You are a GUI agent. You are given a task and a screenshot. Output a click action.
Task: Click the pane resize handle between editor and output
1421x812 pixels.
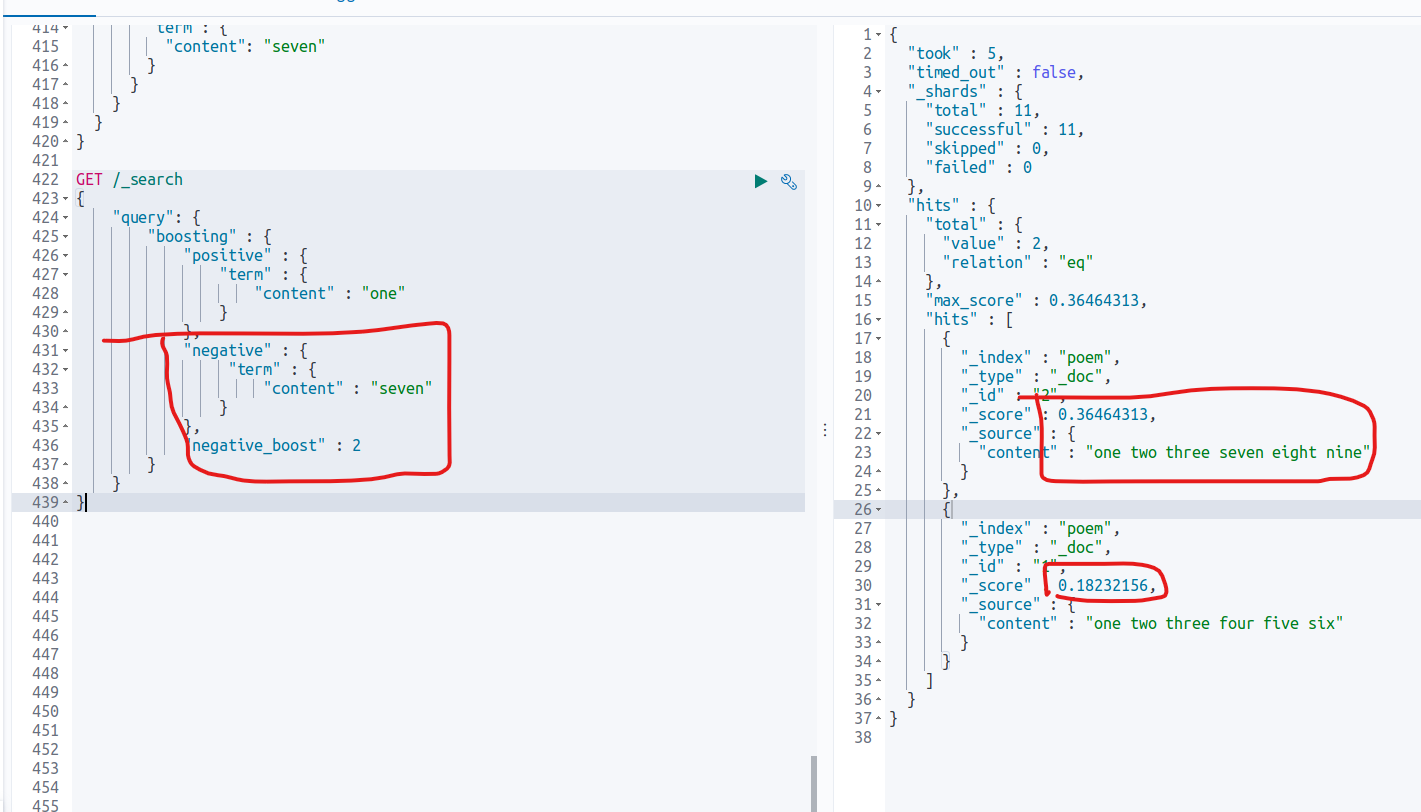tap(824, 429)
